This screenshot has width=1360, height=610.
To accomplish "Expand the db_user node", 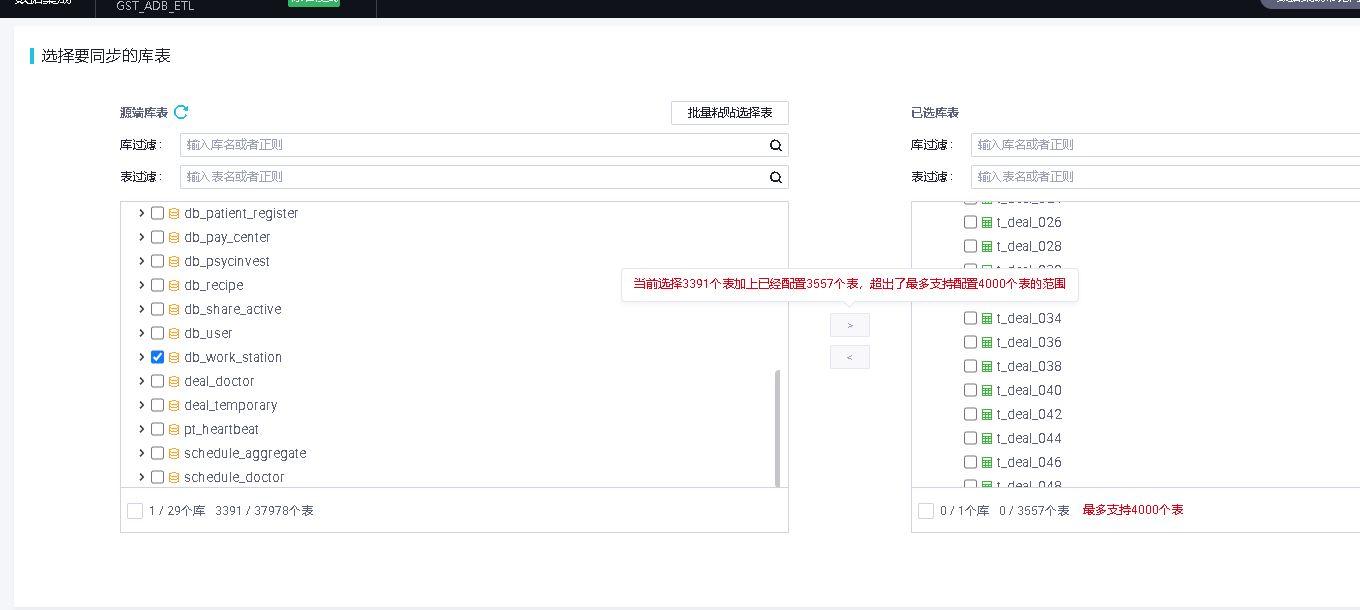I will coord(141,333).
